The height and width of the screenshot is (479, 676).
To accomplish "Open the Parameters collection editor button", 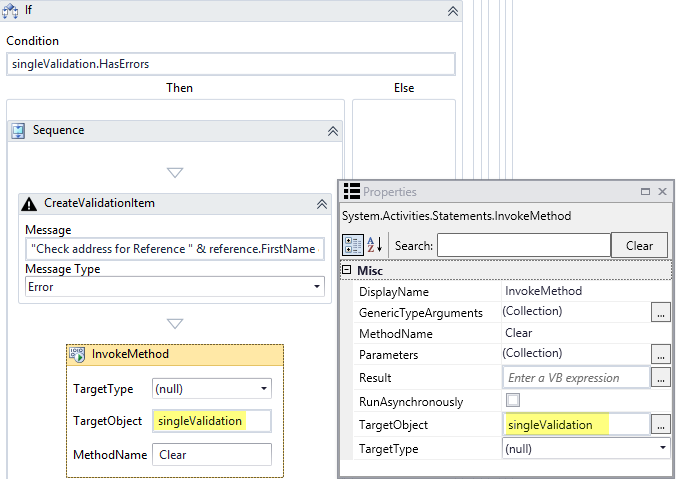I will pos(660,354).
